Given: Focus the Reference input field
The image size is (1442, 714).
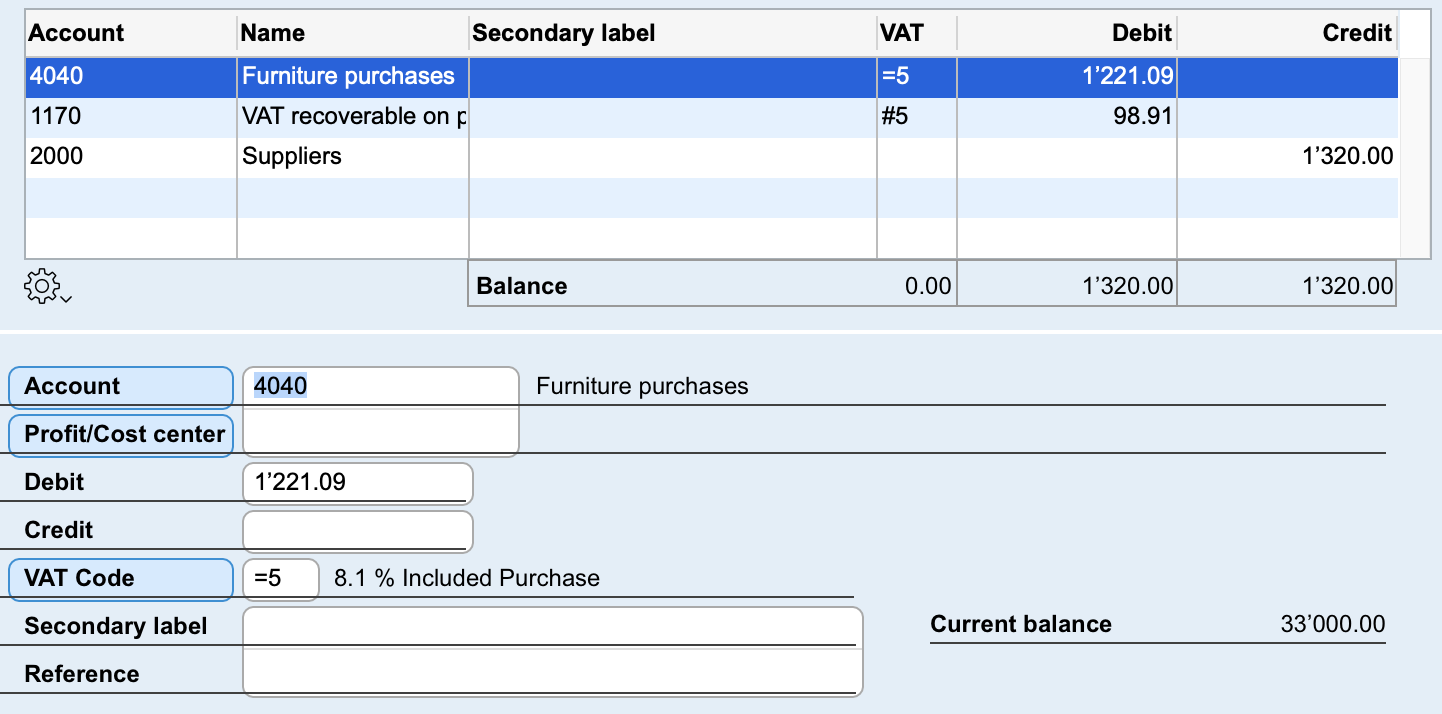Looking at the screenshot, I should tap(552, 674).
